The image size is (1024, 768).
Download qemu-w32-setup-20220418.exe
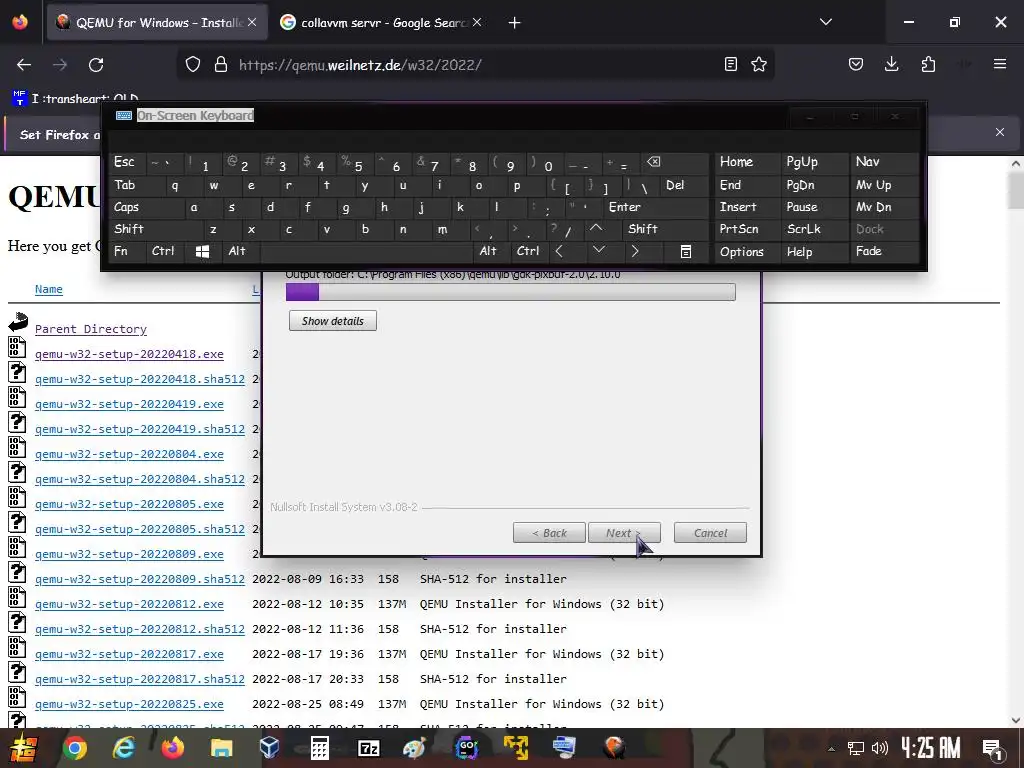(129, 354)
